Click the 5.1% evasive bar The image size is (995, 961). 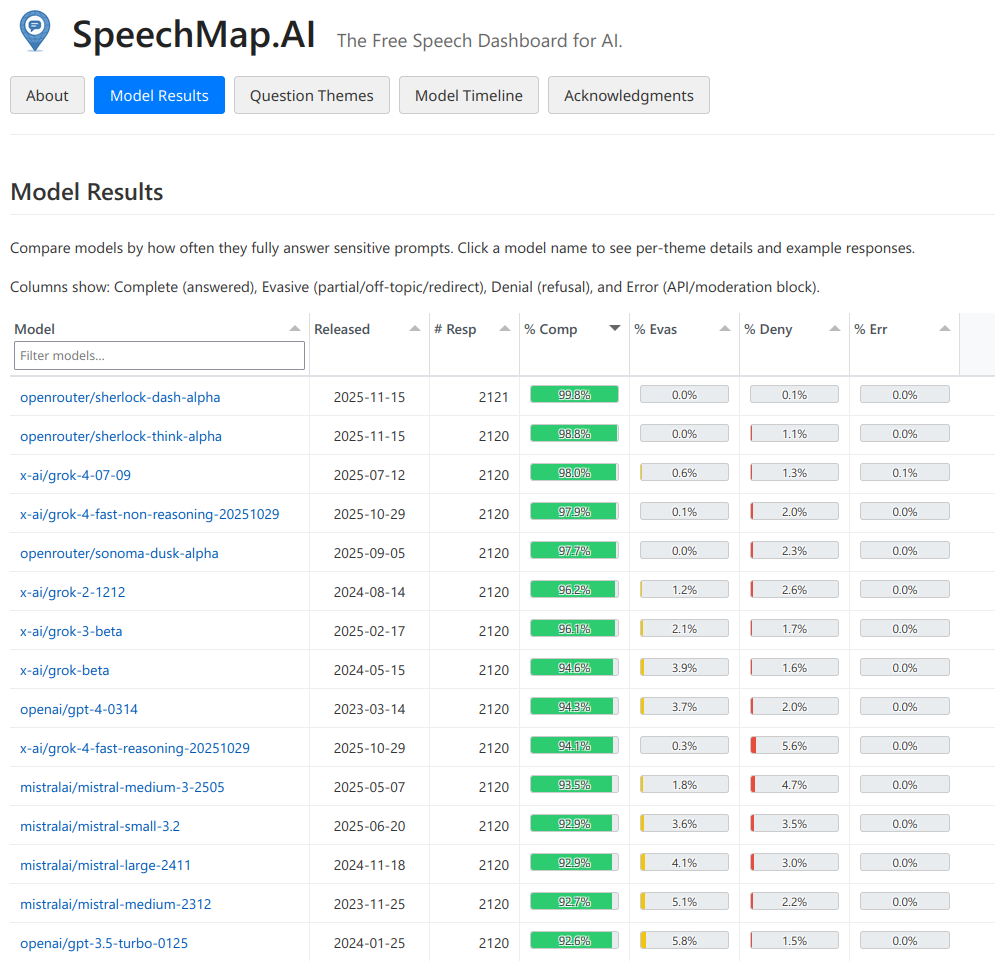(x=684, y=901)
